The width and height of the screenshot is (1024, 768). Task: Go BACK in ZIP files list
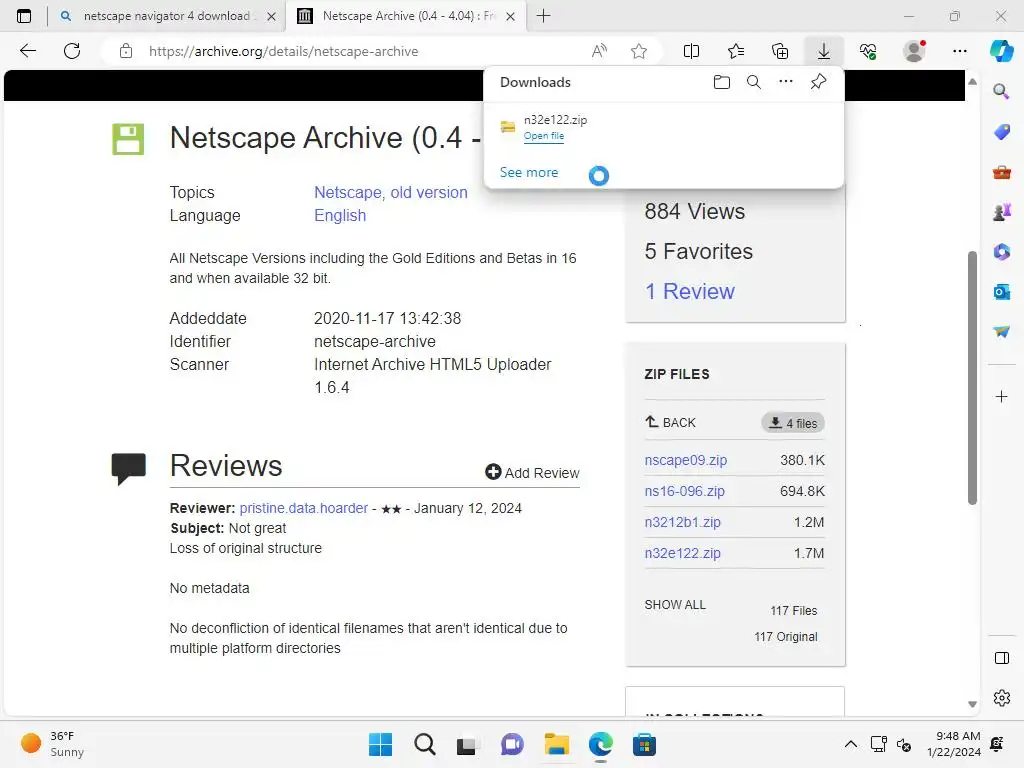670,423
